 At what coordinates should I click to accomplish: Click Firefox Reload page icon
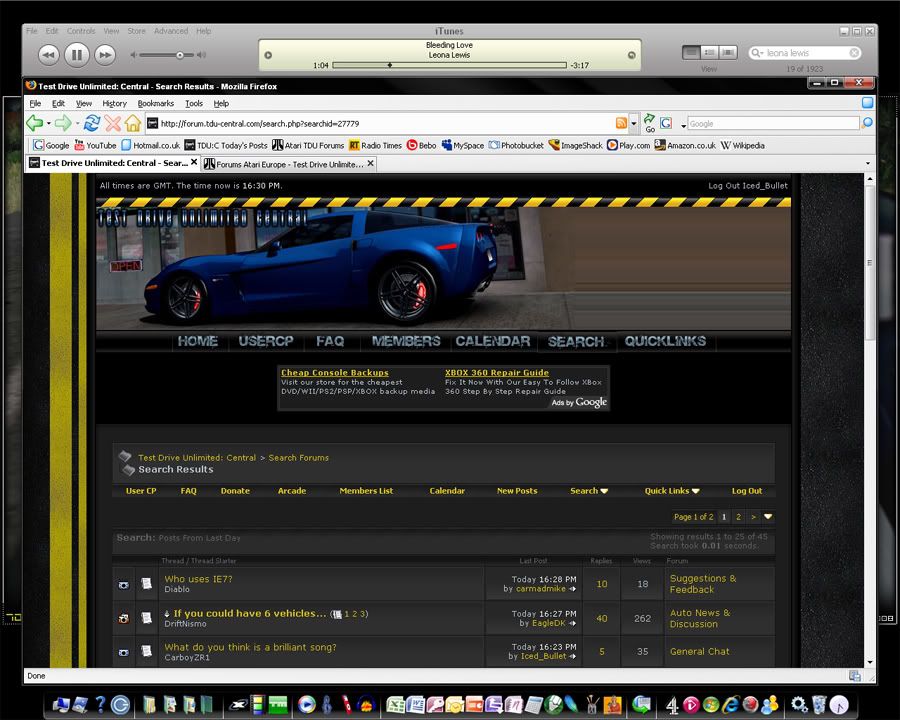[x=91, y=123]
